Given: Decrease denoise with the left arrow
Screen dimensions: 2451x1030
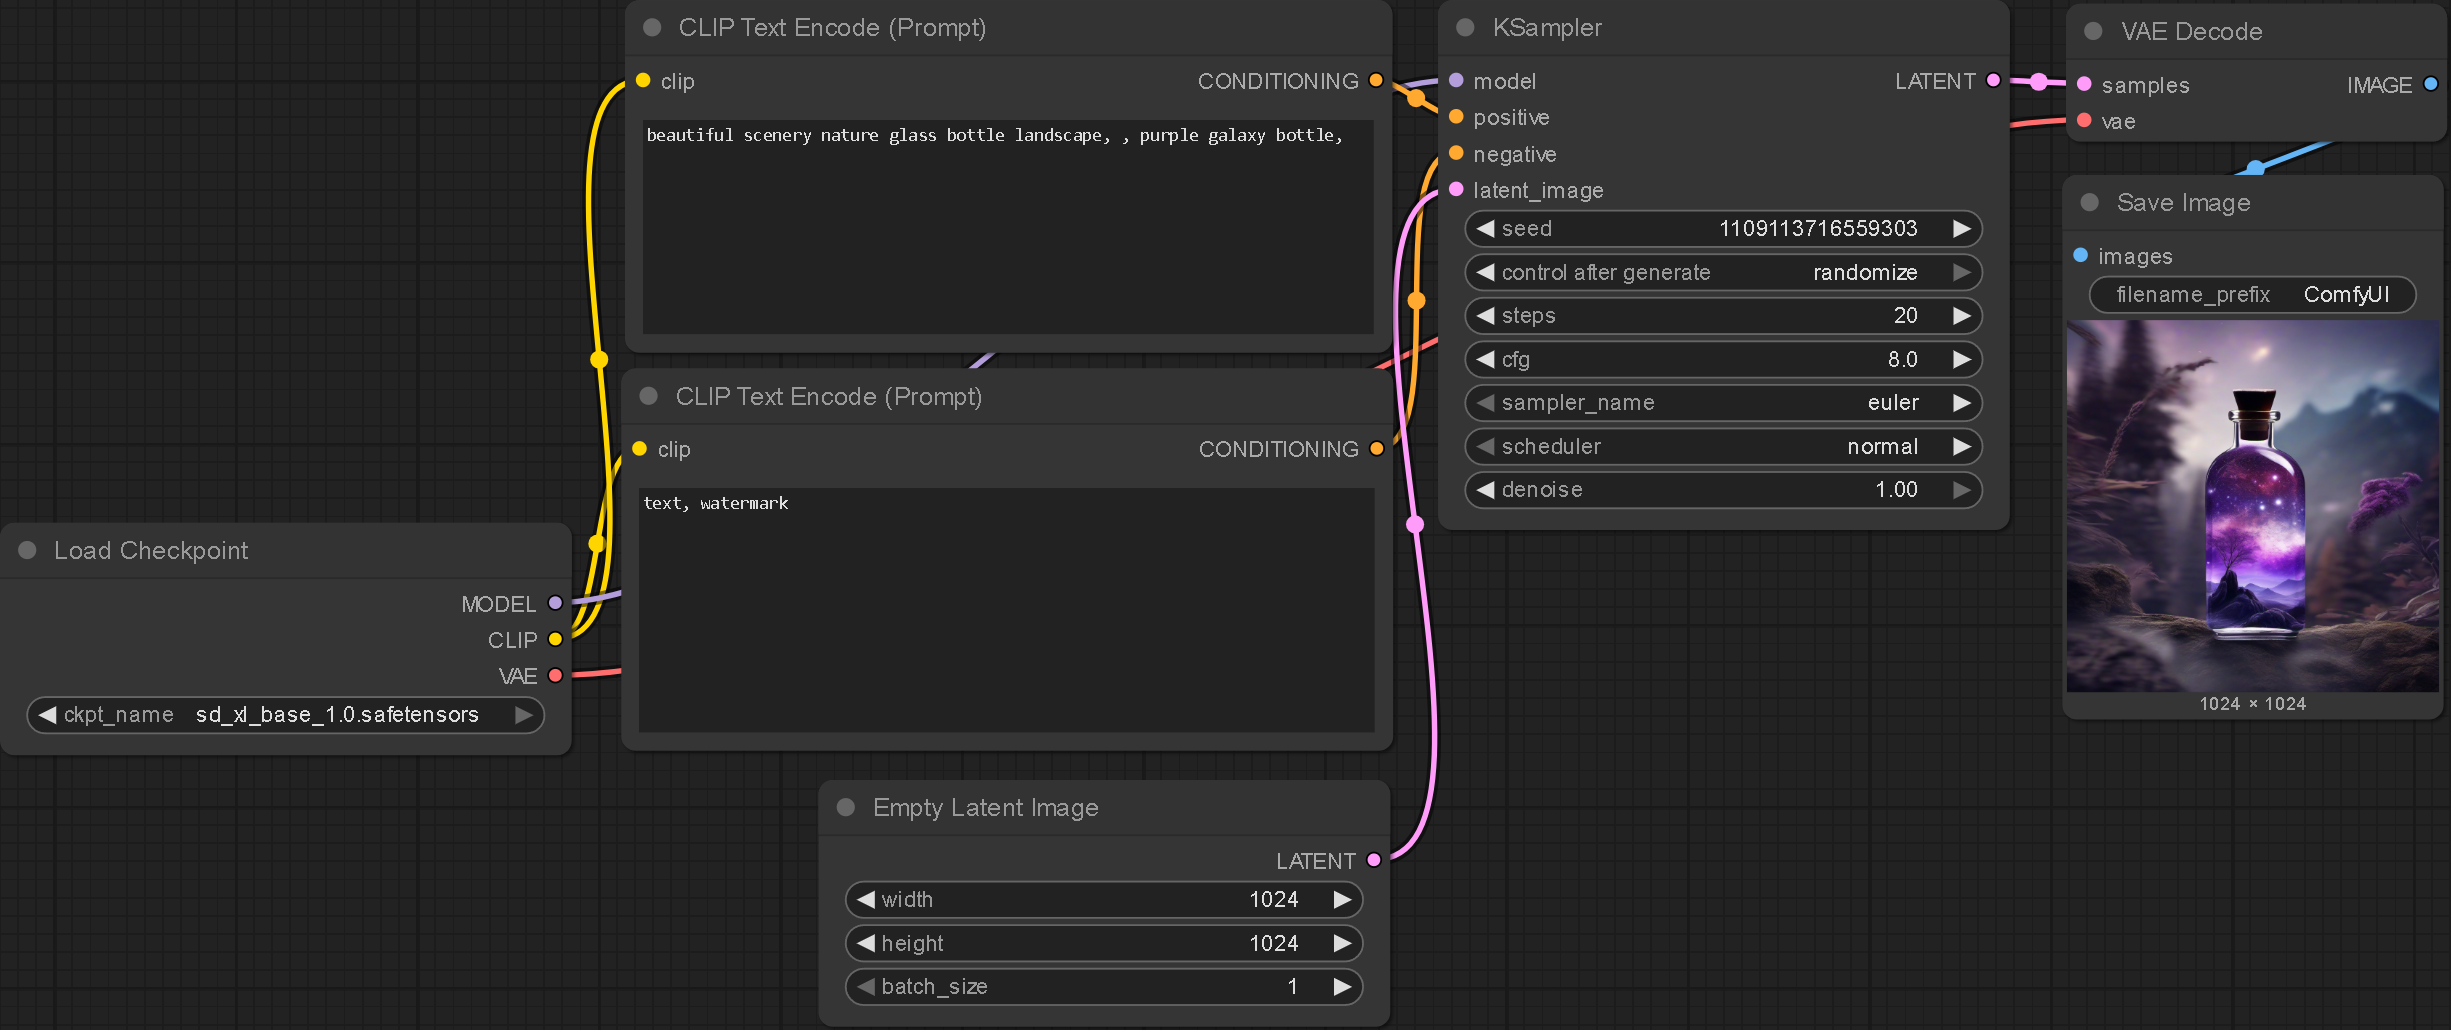Looking at the screenshot, I should (x=1485, y=489).
